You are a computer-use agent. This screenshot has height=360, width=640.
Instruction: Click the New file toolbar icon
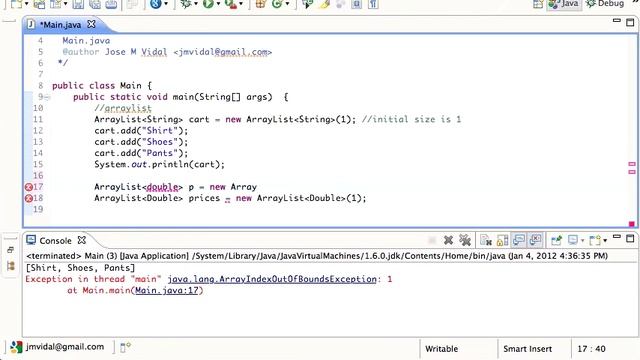pos(16,4)
